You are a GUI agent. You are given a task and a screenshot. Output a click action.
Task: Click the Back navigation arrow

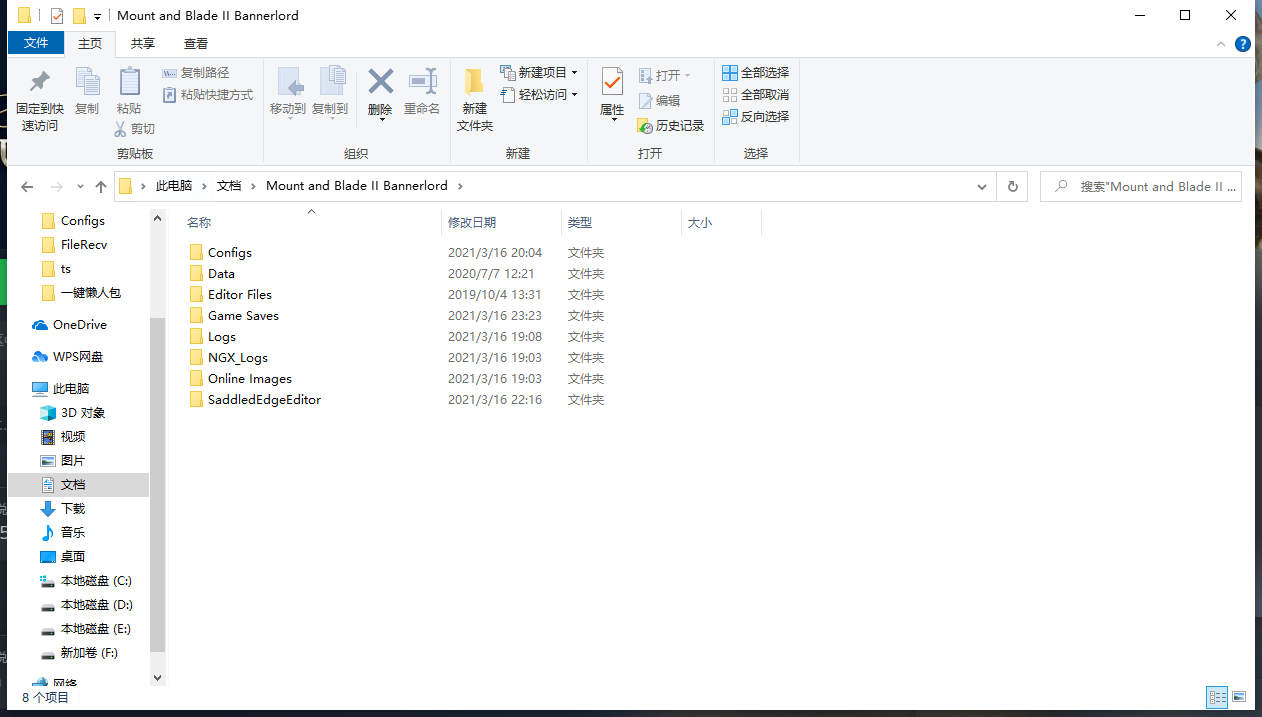tap(27, 187)
